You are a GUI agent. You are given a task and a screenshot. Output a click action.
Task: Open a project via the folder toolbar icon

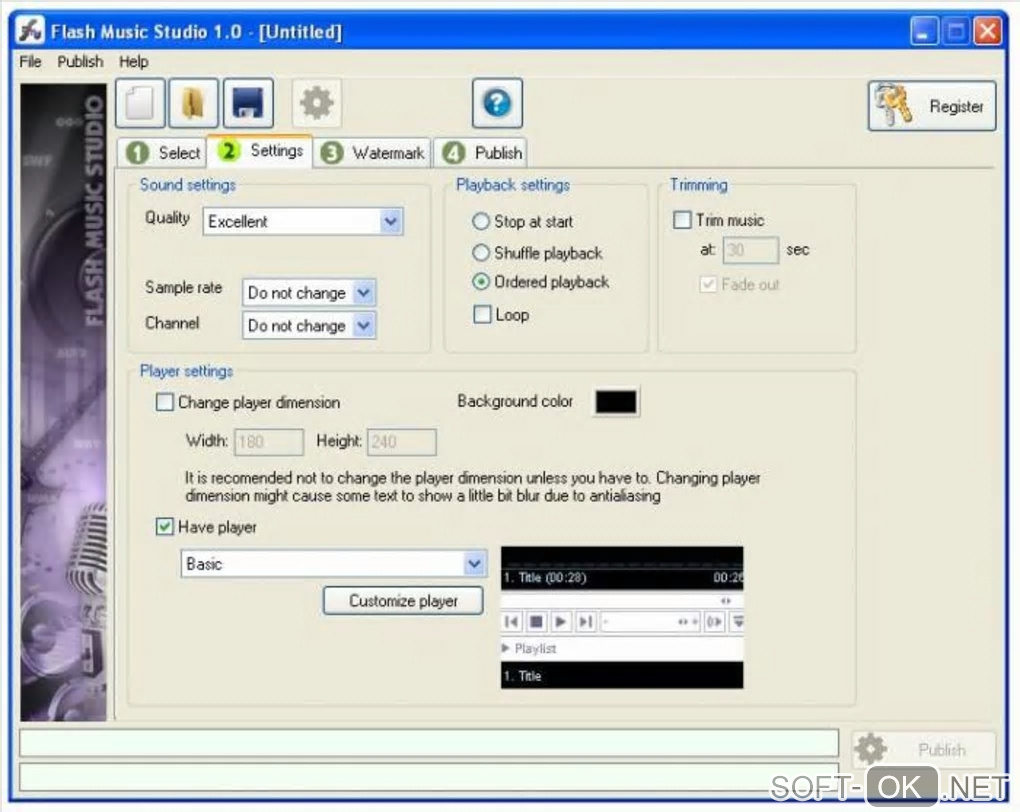click(x=193, y=103)
